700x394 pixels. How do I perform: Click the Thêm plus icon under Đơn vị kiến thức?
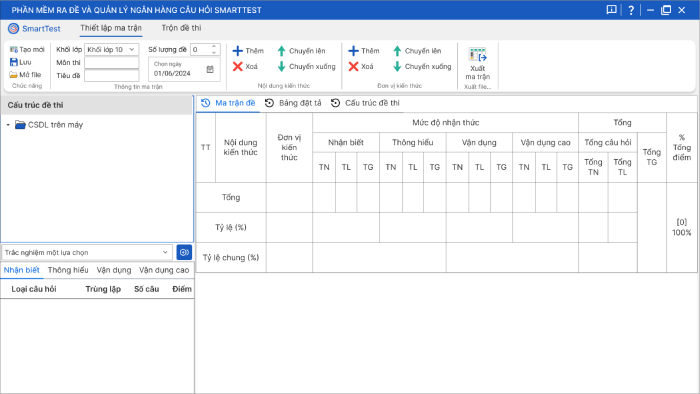pos(354,51)
